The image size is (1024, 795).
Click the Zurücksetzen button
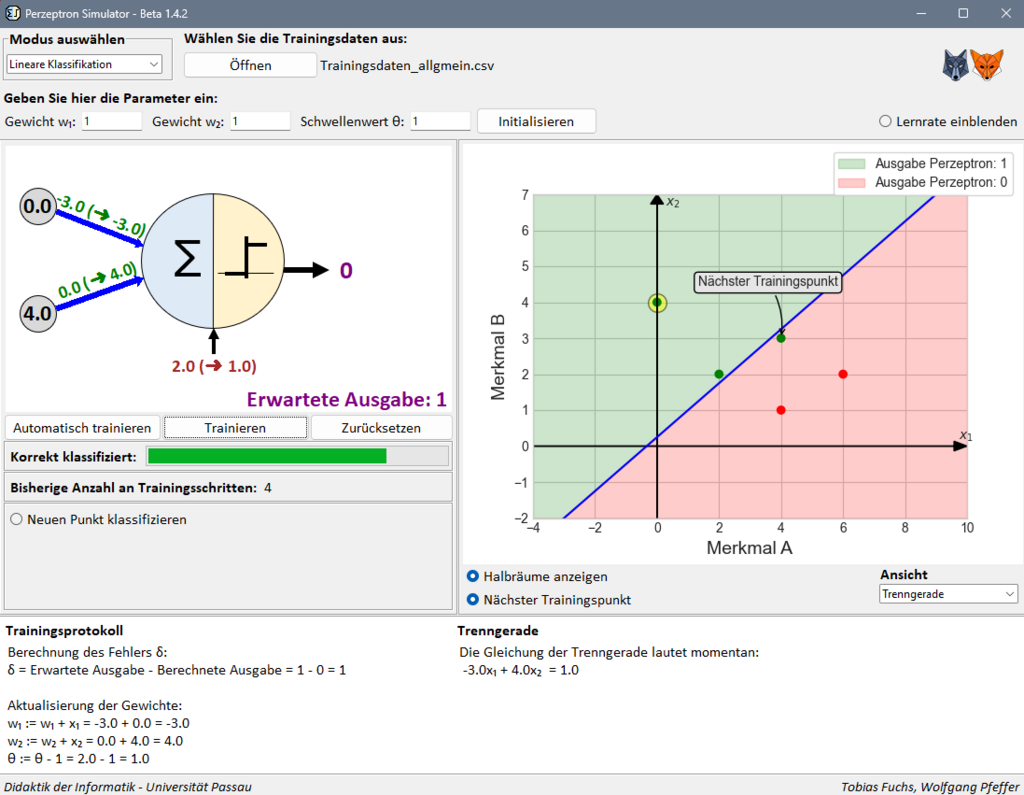coord(381,428)
